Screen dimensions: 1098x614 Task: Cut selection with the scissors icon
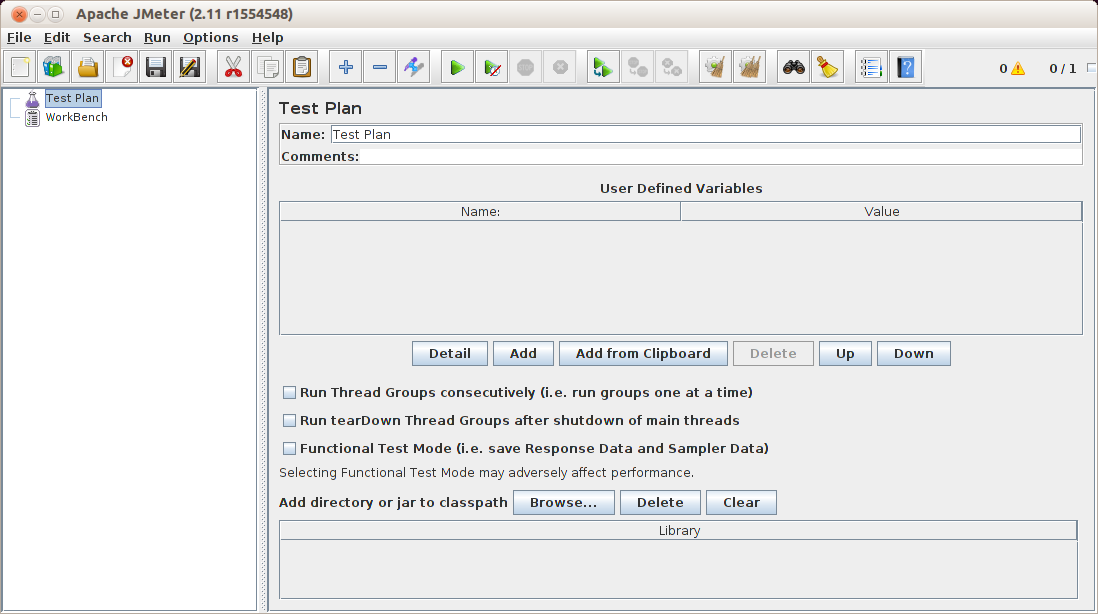233,67
